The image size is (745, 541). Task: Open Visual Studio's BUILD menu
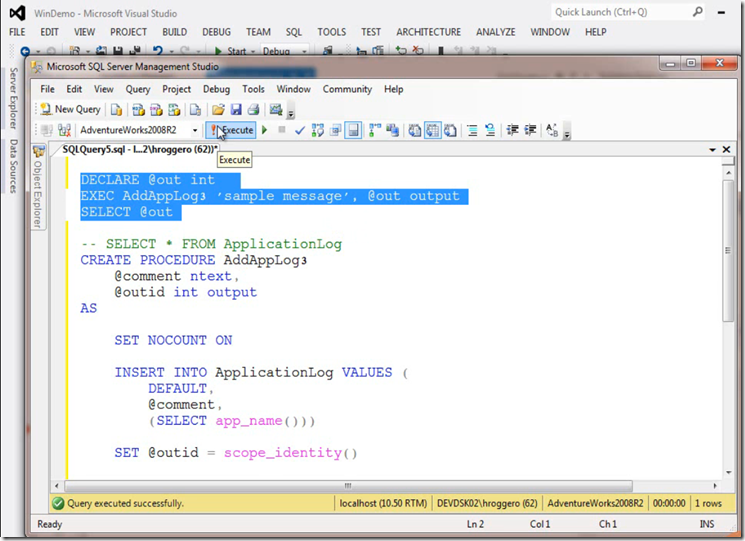pyautogui.click(x=174, y=32)
